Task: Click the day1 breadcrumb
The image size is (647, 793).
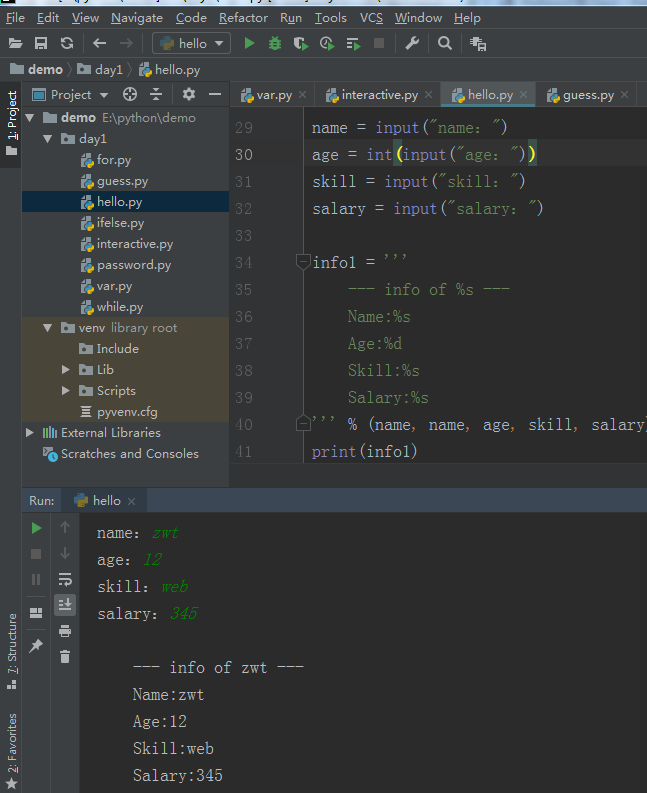Action: tap(100, 69)
